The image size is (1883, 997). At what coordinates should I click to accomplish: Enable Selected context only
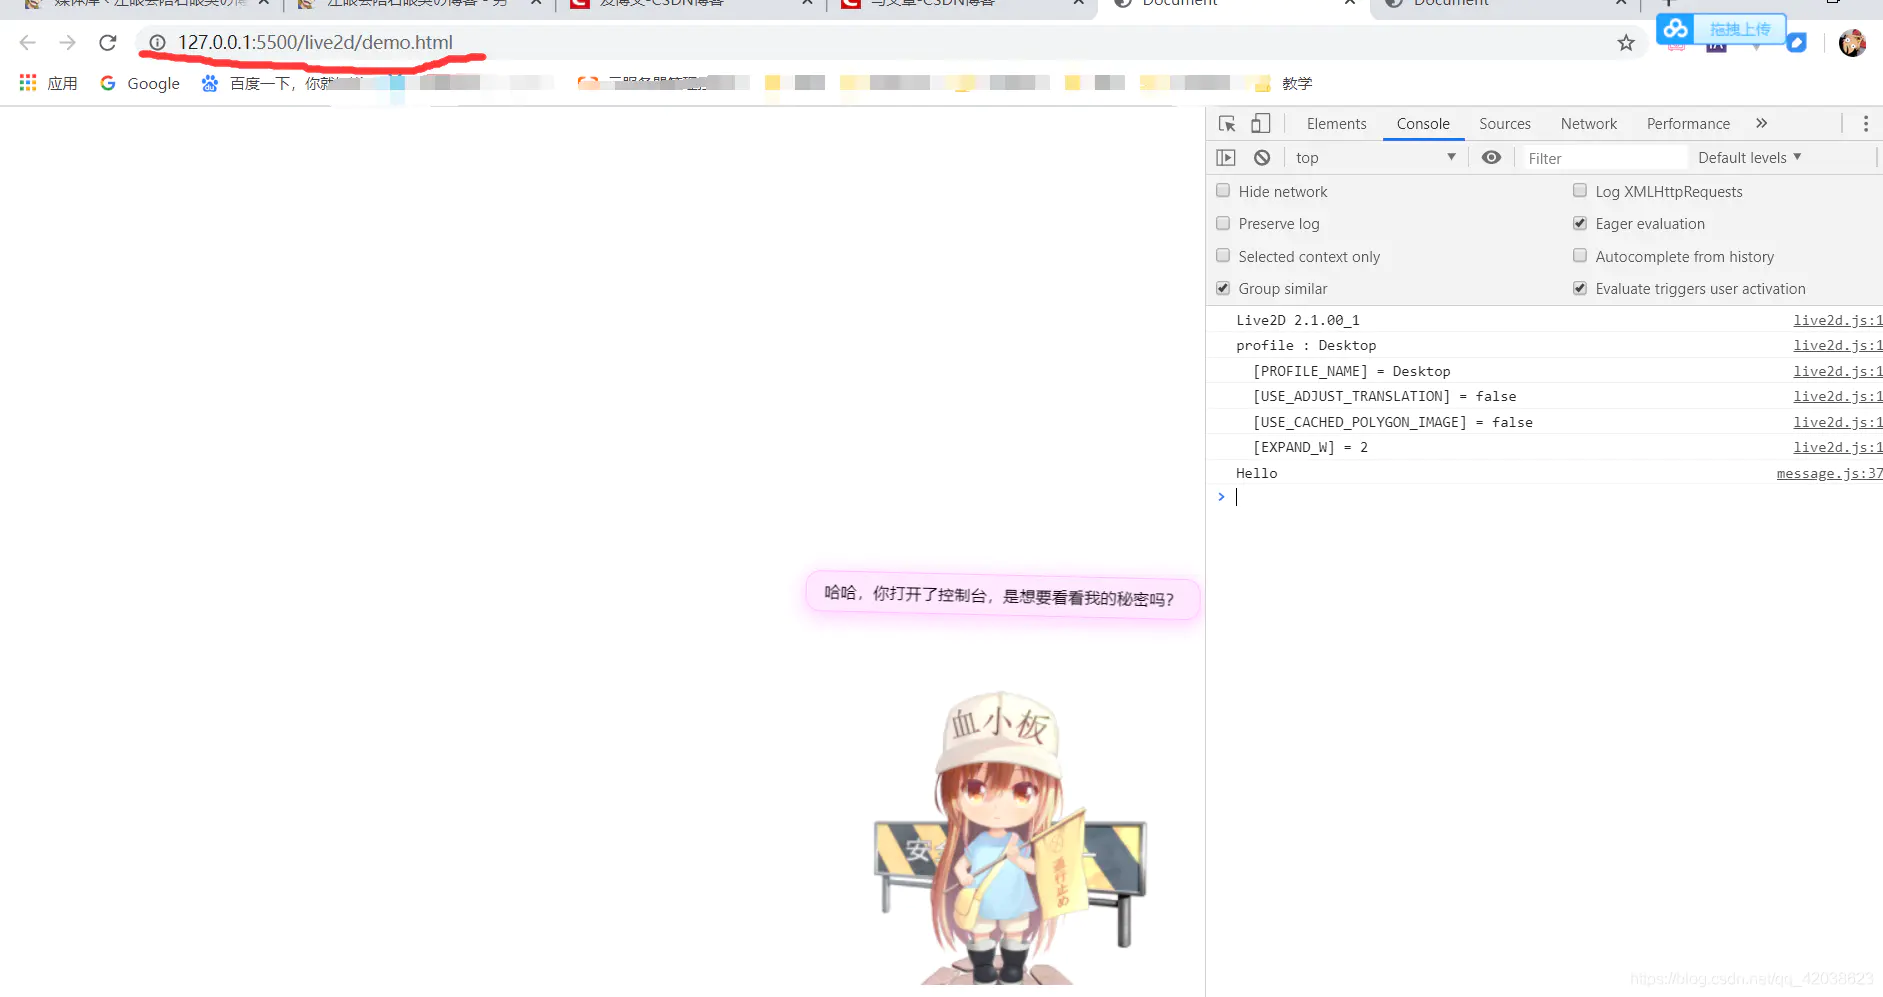(1223, 256)
